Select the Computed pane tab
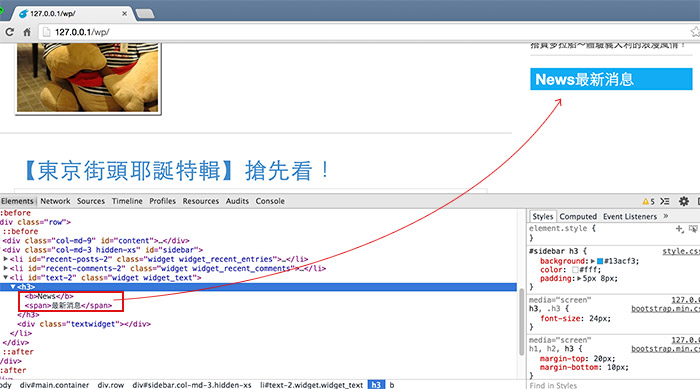This screenshot has height=389, width=700. click(578, 217)
